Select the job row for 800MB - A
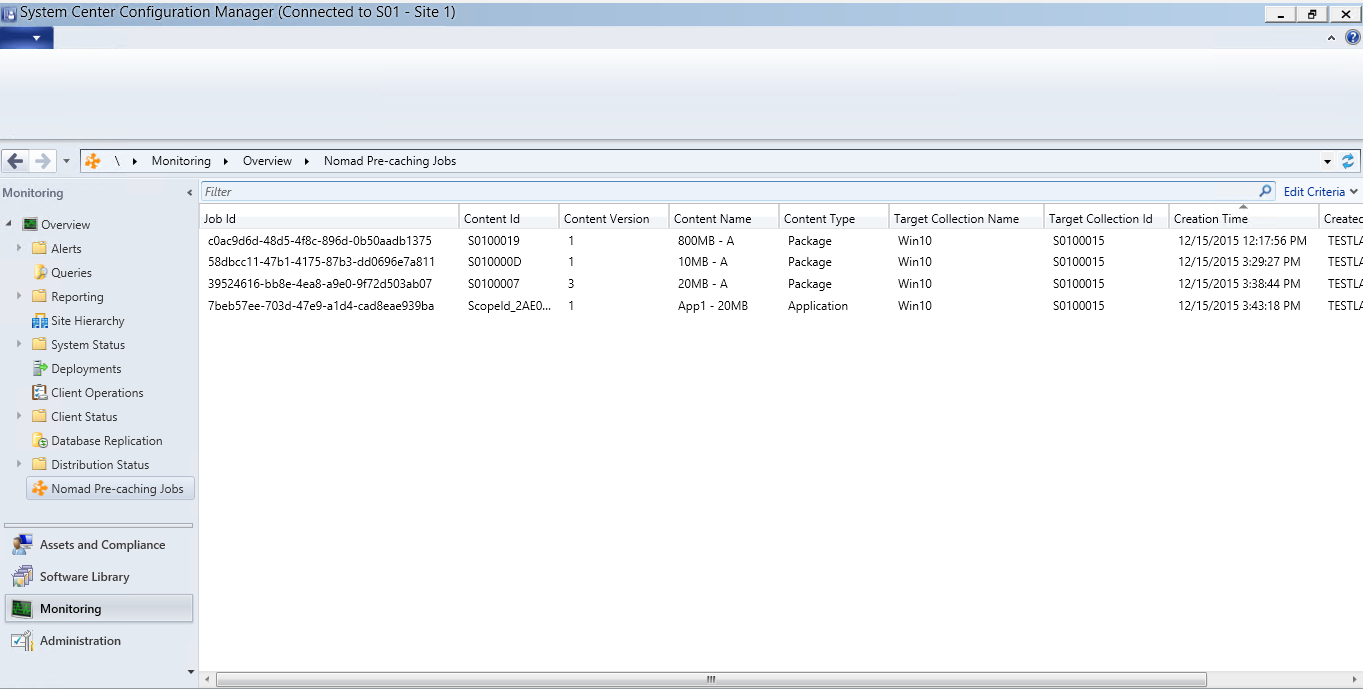The width and height of the screenshot is (1363, 689). (700, 241)
